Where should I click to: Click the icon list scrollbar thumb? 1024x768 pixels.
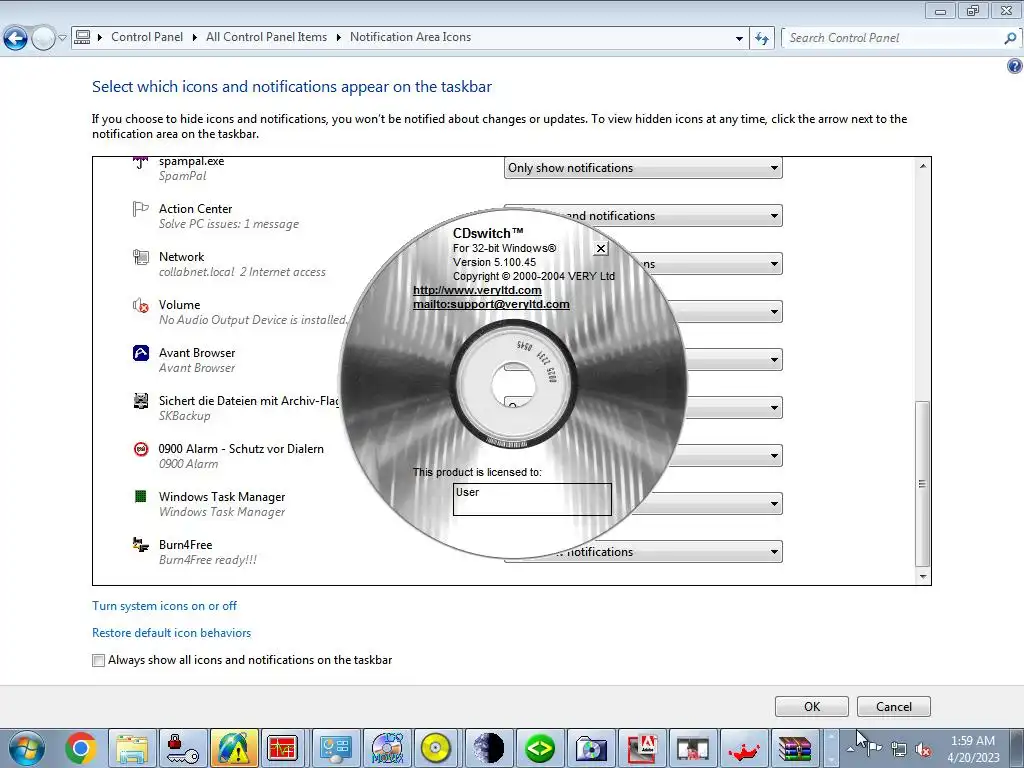(x=922, y=483)
